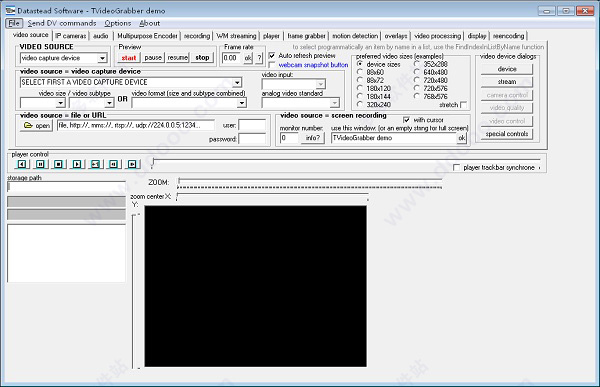
Task: Click the stop square icon in player control
Action: click(x=59, y=164)
